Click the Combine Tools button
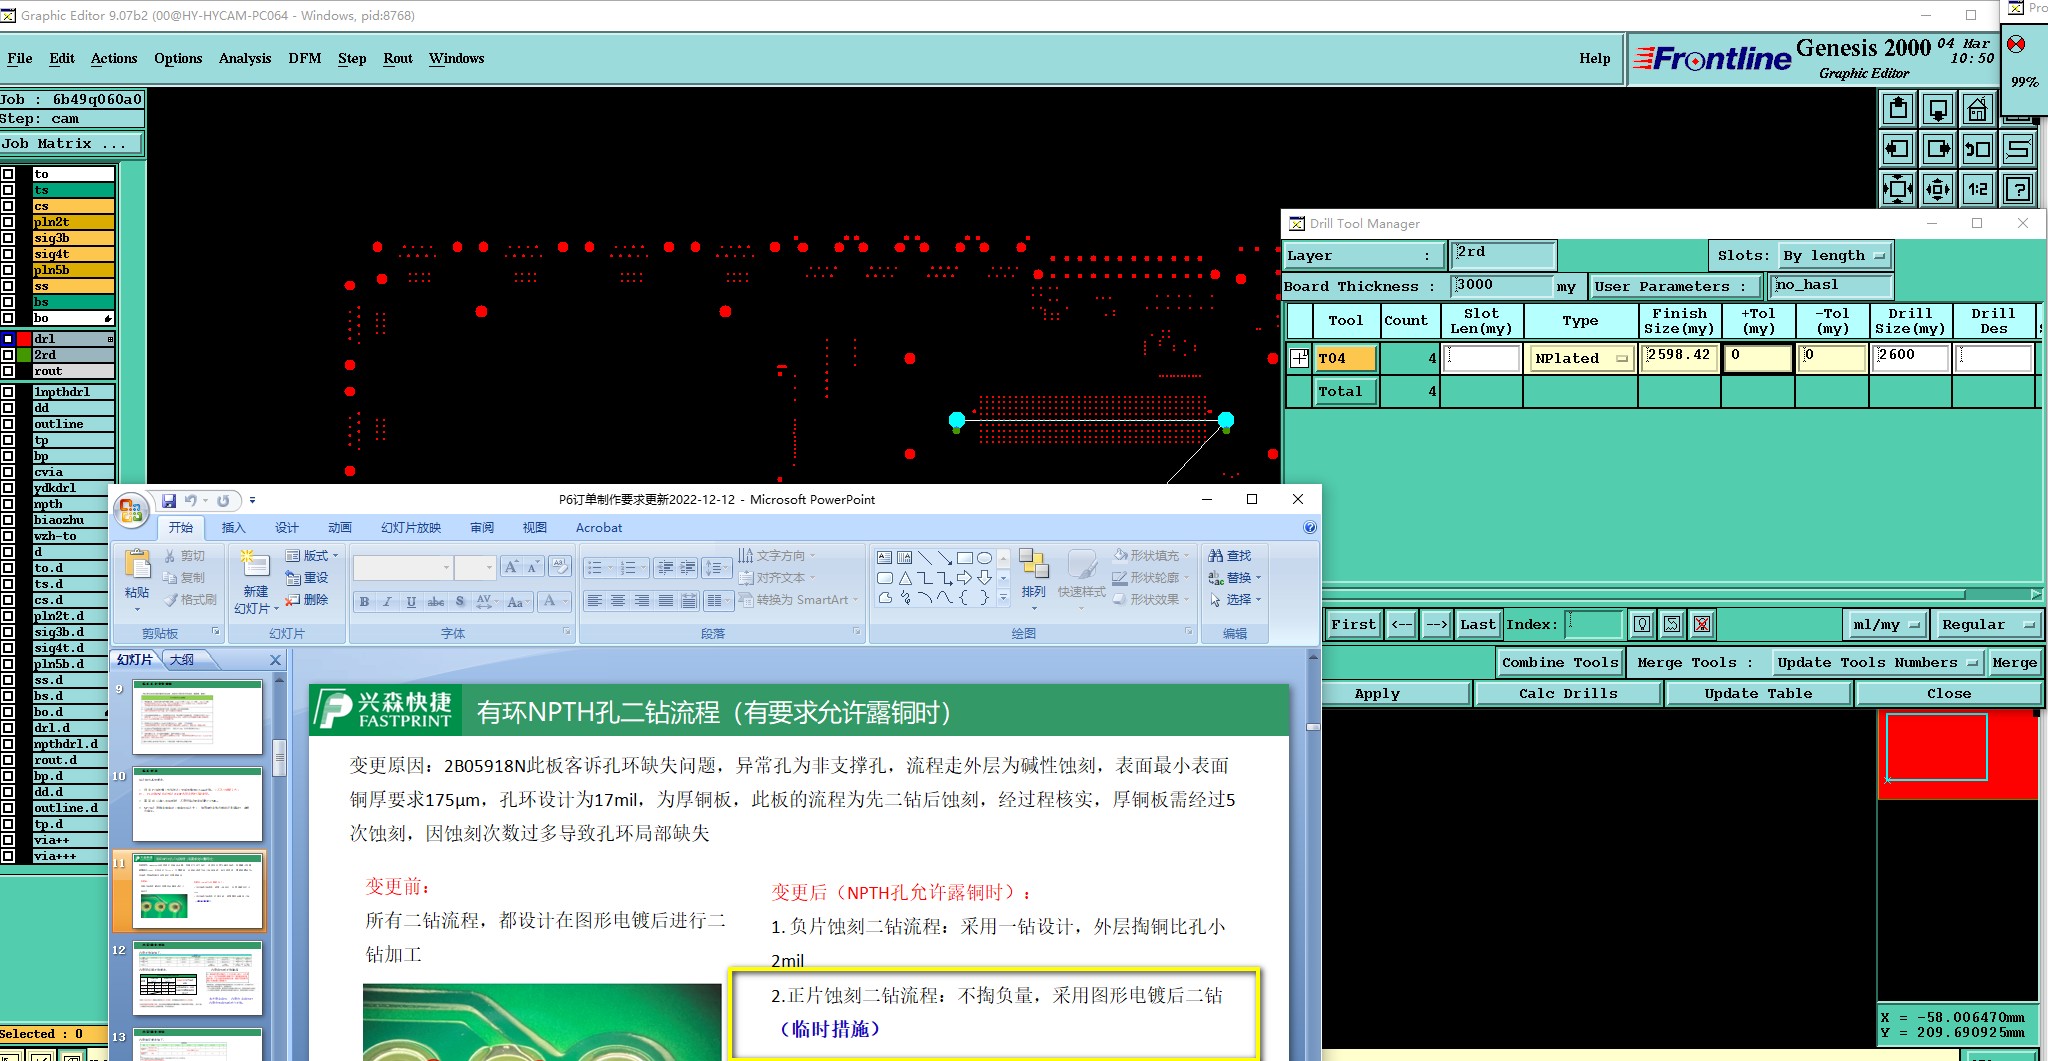2048x1061 pixels. (1560, 663)
